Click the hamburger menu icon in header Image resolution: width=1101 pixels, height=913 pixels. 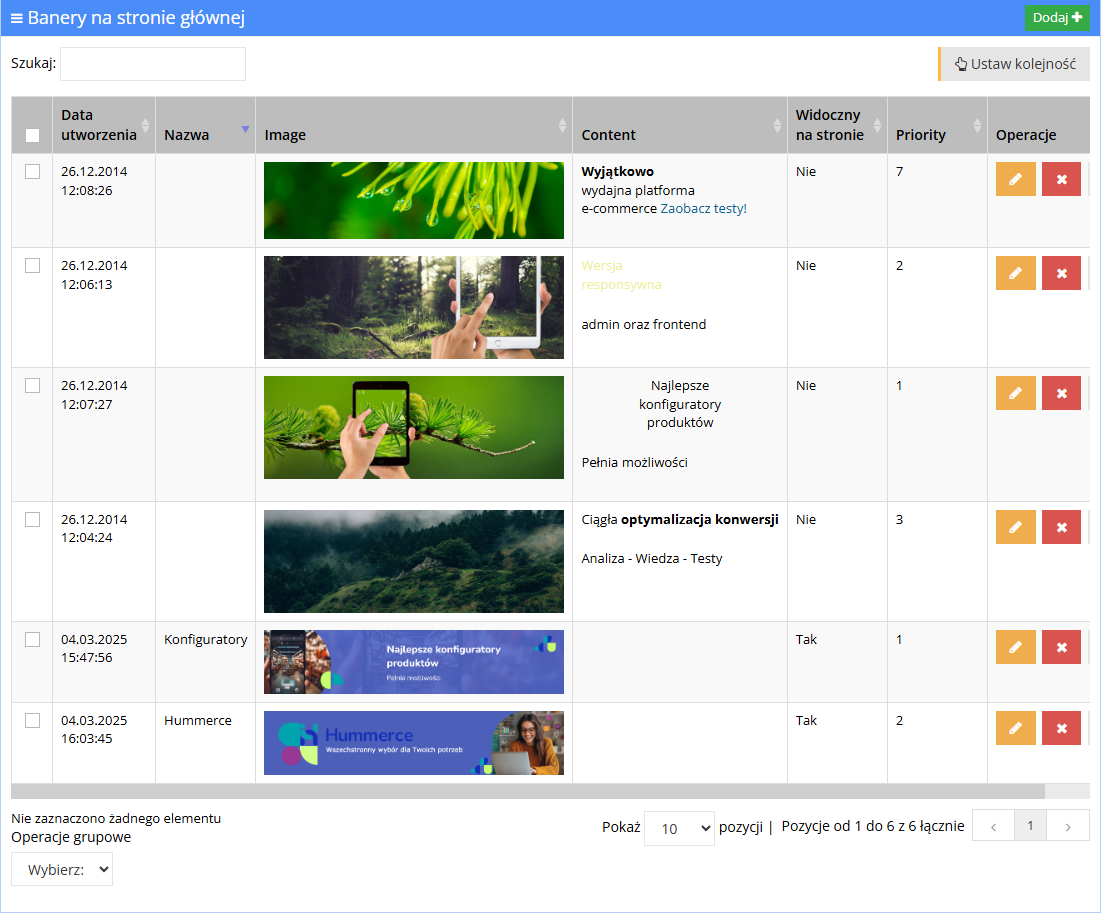tap(17, 18)
